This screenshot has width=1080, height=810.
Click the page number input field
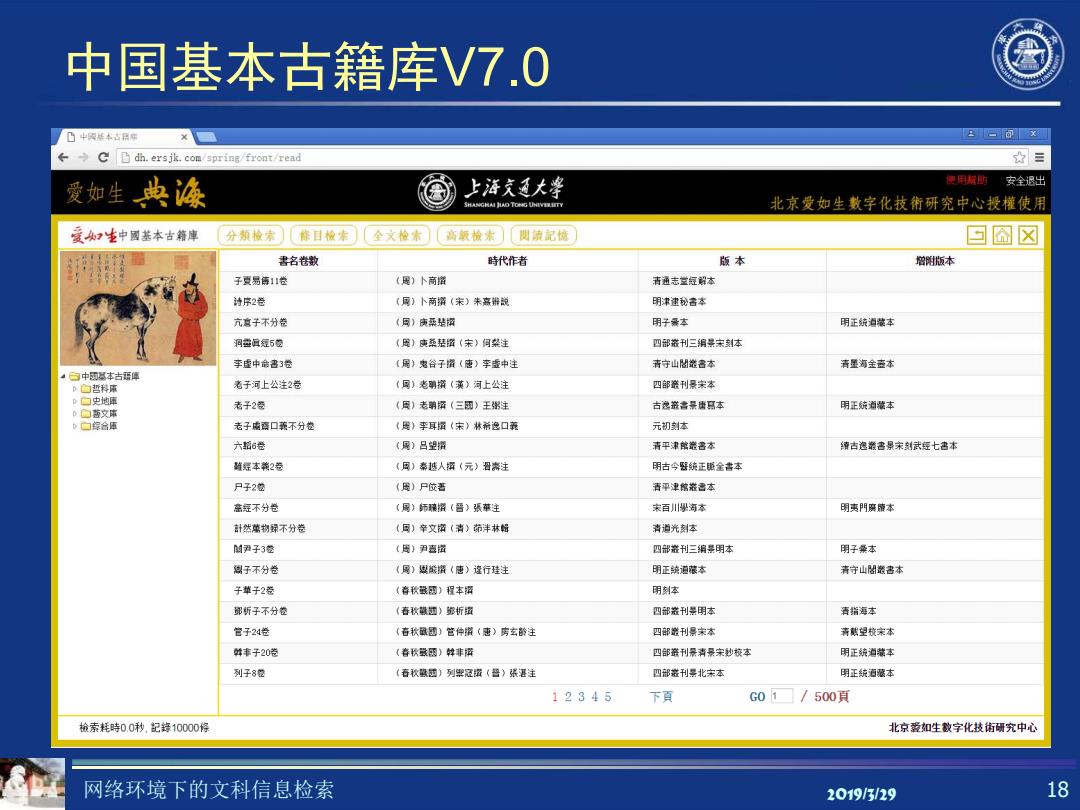[782, 696]
